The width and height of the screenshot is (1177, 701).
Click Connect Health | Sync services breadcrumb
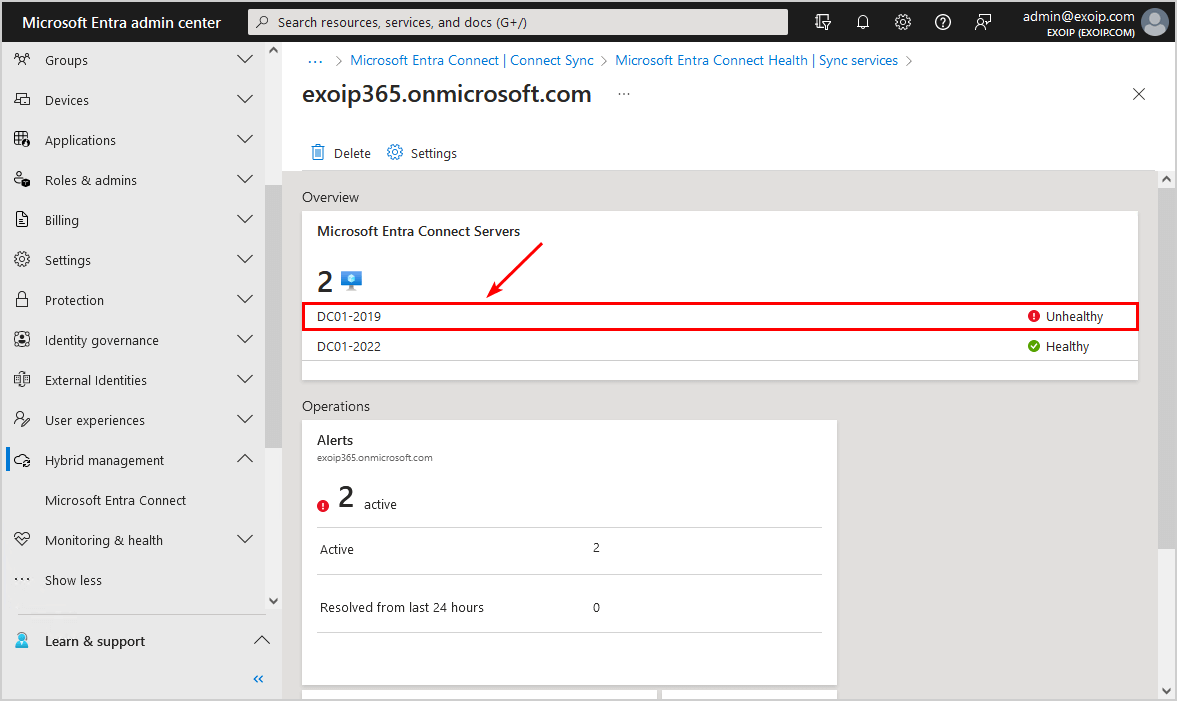(x=756, y=60)
